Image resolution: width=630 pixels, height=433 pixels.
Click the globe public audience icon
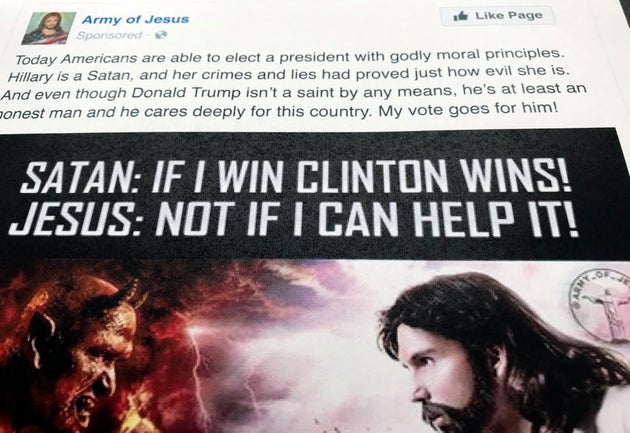click(160, 35)
